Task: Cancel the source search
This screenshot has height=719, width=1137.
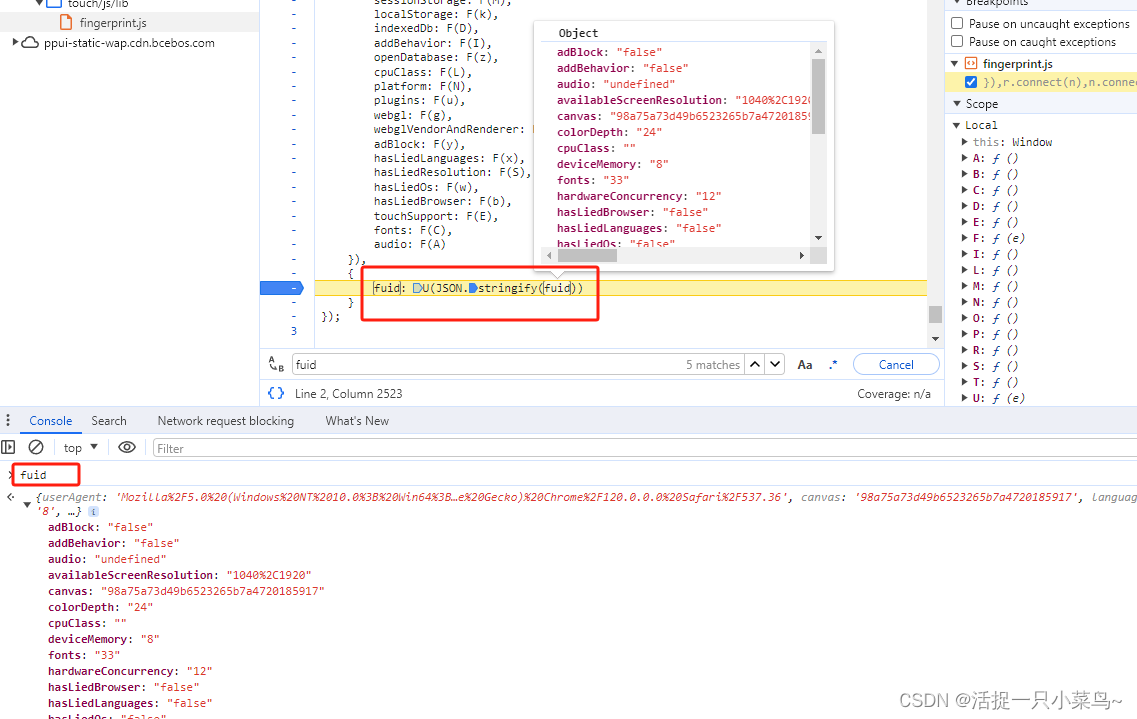Action: [x=896, y=365]
